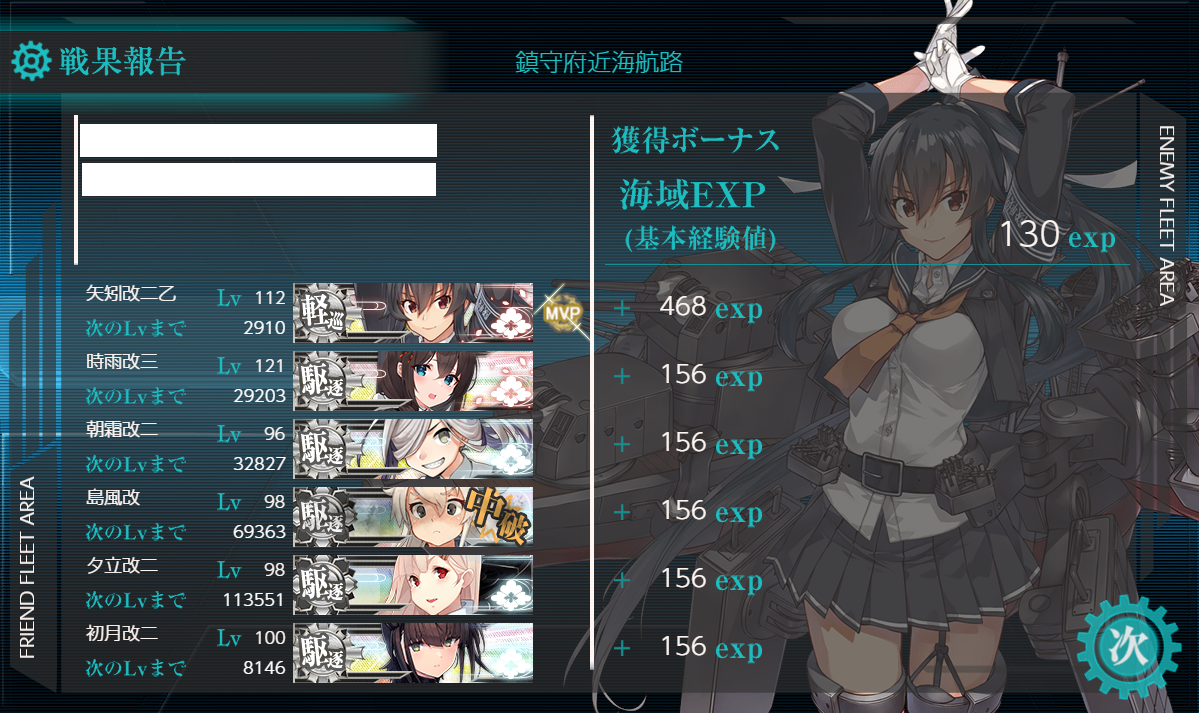Click the FRIEND FLEET AREA side tab

[x=28, y=567]
